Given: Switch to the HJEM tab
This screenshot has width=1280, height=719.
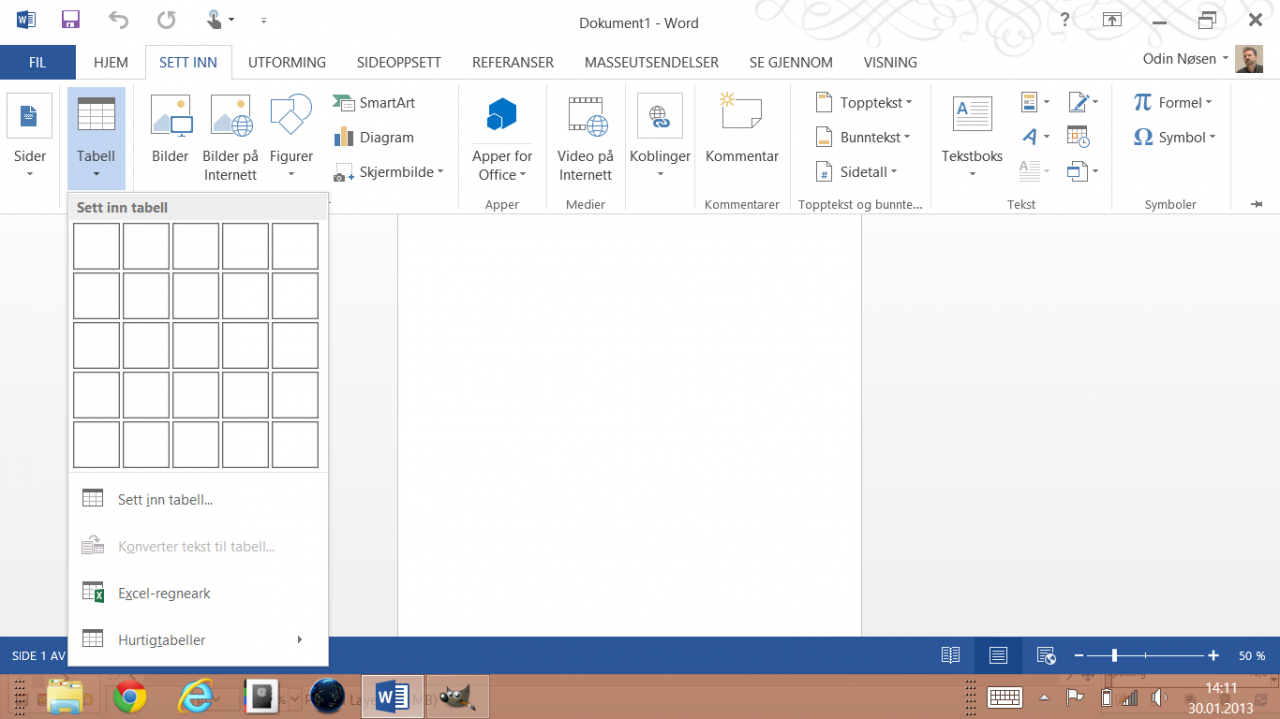Looking at the screenshot, I should tap(111, 62).
